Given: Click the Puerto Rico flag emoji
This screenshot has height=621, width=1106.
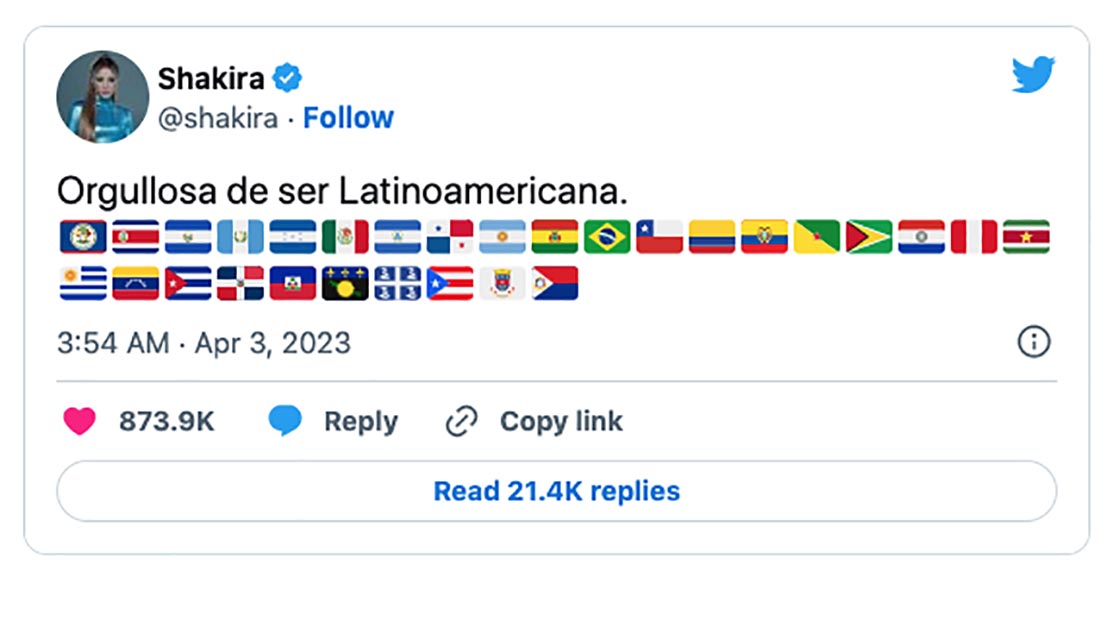Looking at the screenshot, I should [x=450, y=284].
